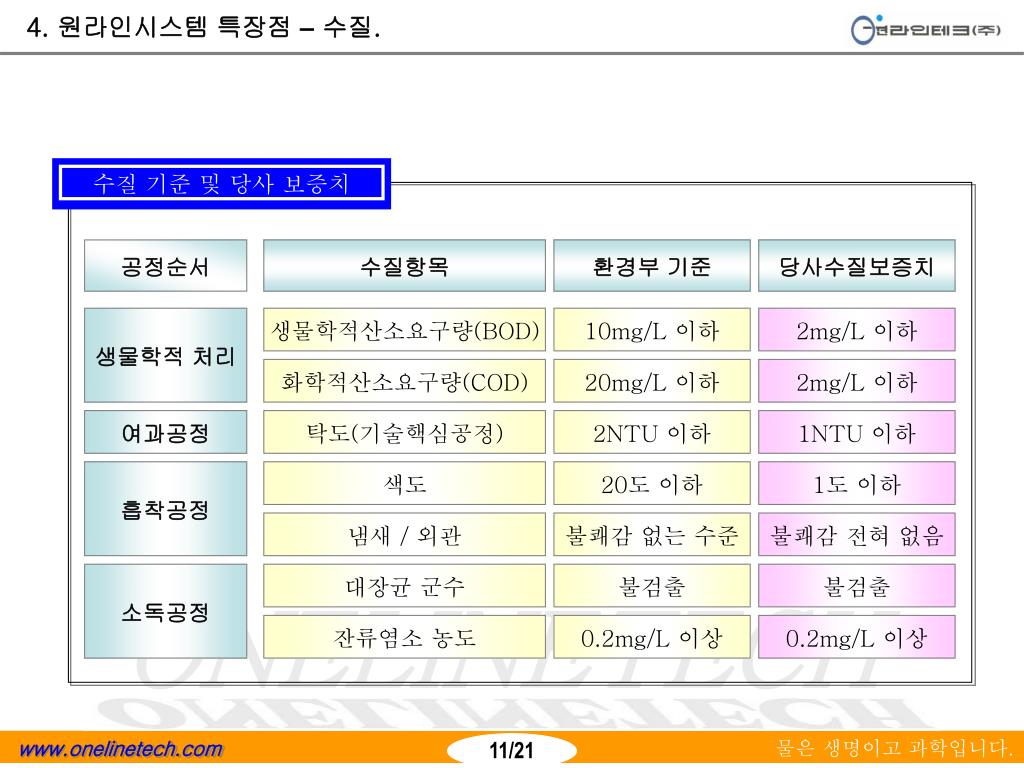This screenshot has width=1024, height=768.
Task: Click the '2NTU 이하' standard value
Action: pyautogui.click(x=652, y=432)
